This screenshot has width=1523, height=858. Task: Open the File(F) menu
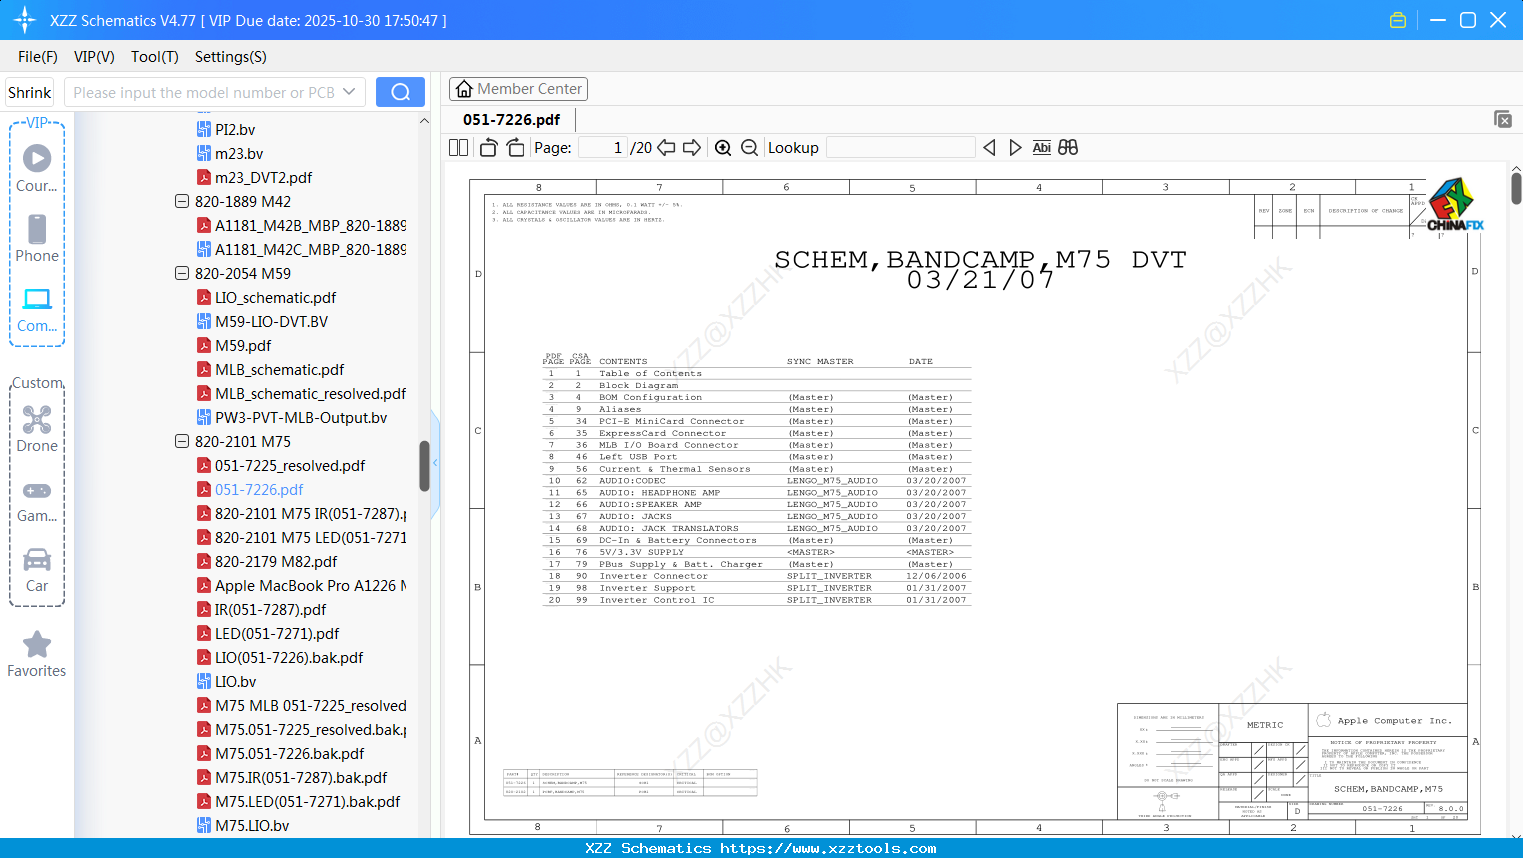pos(38,57)
